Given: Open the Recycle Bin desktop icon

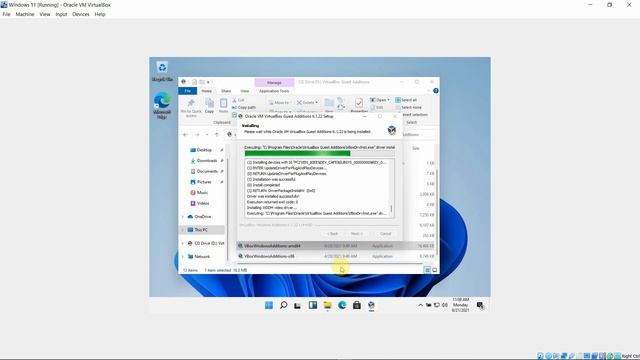Looking at the screenshot, I should pos(162,71).
